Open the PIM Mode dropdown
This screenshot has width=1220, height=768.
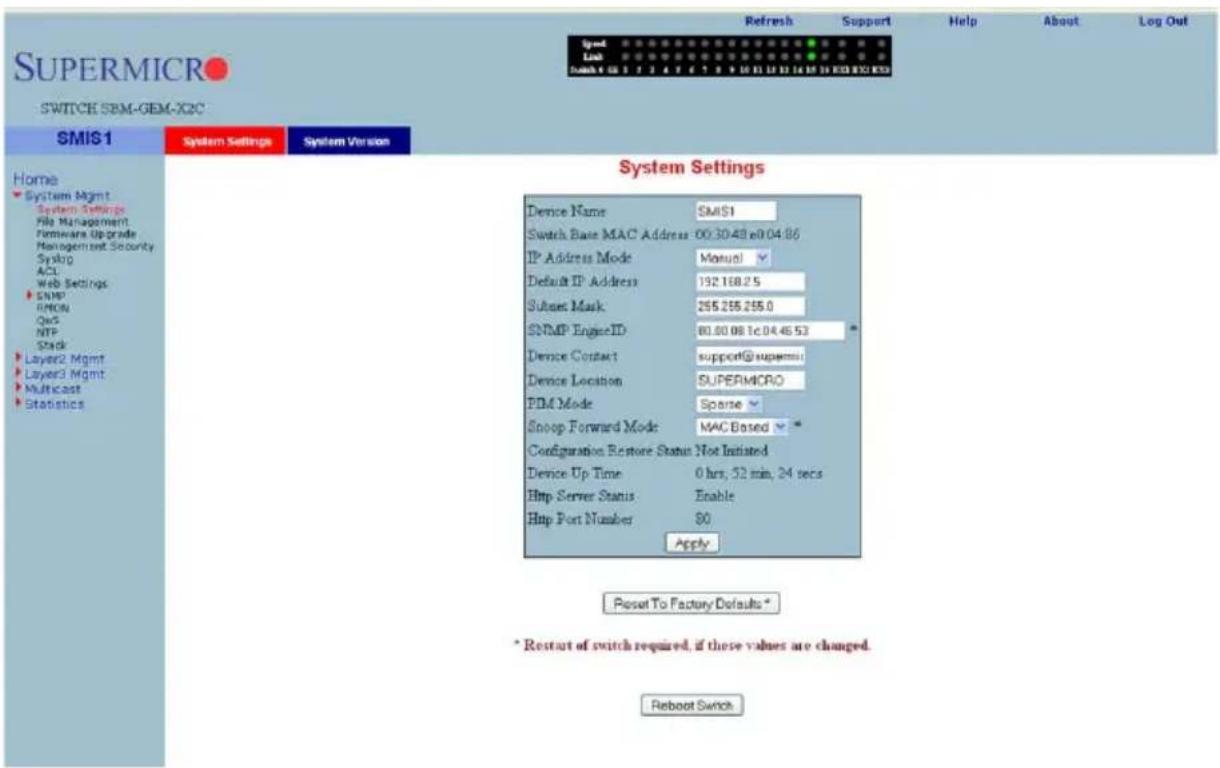[x=729, y=404]
